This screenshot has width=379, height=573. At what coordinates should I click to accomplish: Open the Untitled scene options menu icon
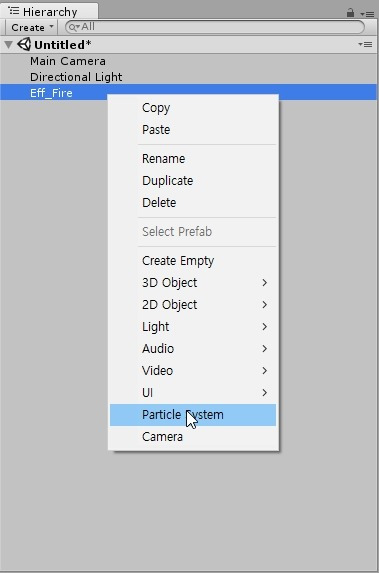click(x=365, y=45)
